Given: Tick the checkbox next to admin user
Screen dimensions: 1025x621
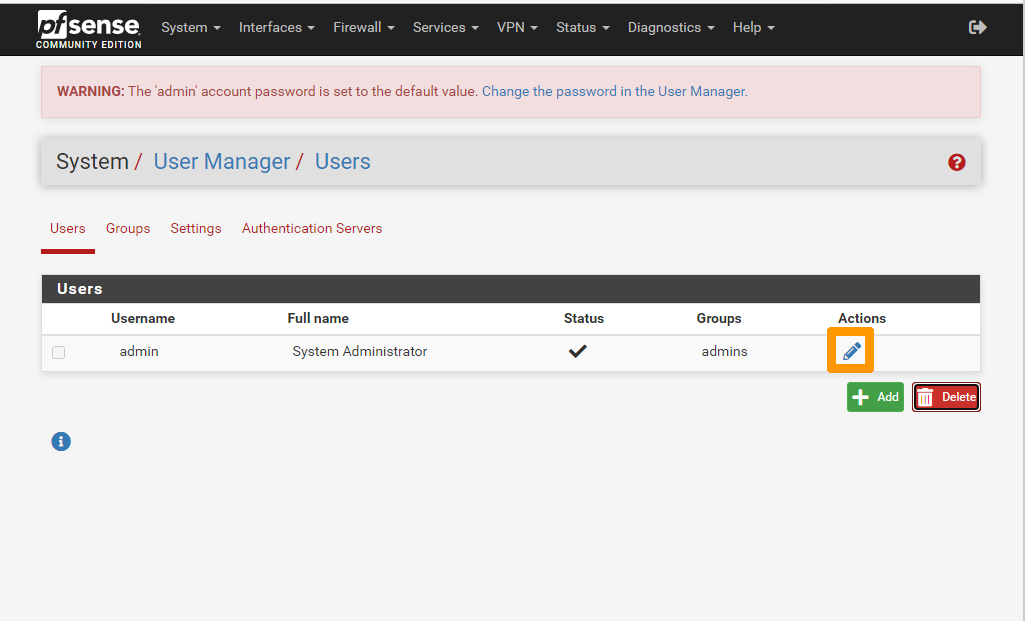Looking at the screenshot, I should coord(58,352).
